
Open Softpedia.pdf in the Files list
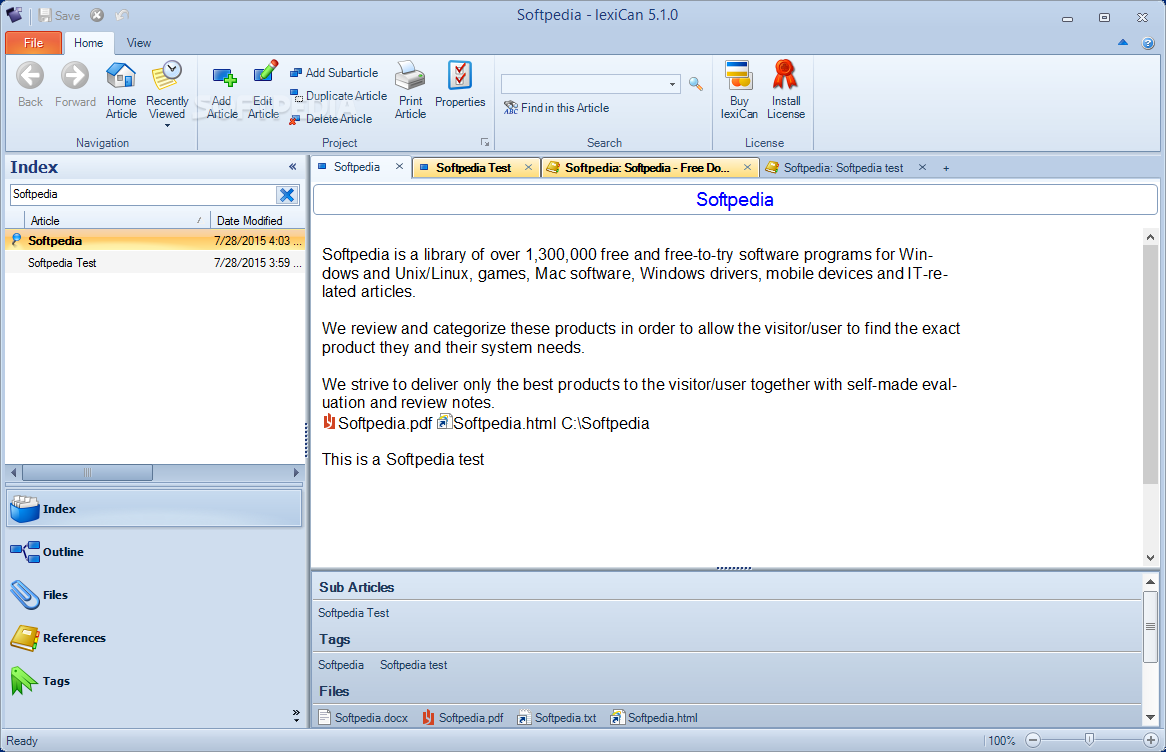tap(463, 718)
